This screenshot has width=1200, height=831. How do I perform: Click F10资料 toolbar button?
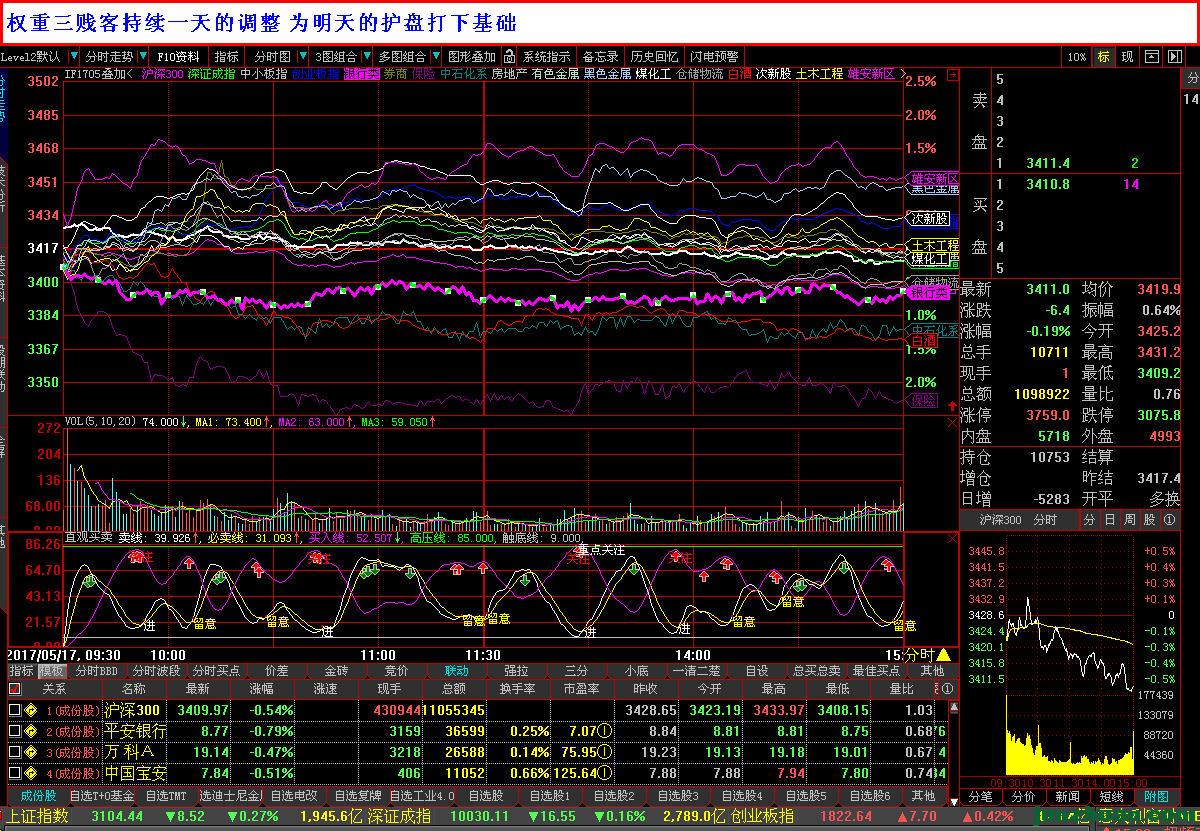click(179, 57)
